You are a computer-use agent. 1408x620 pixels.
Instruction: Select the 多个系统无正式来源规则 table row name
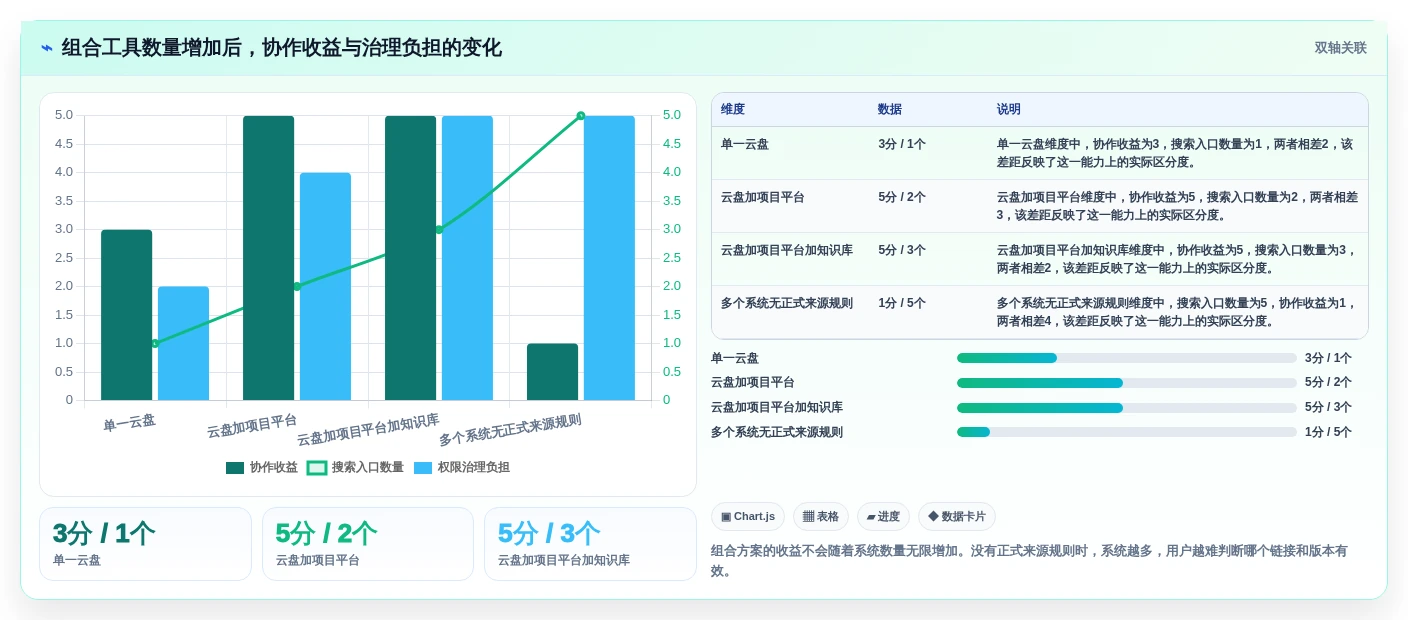787,303
